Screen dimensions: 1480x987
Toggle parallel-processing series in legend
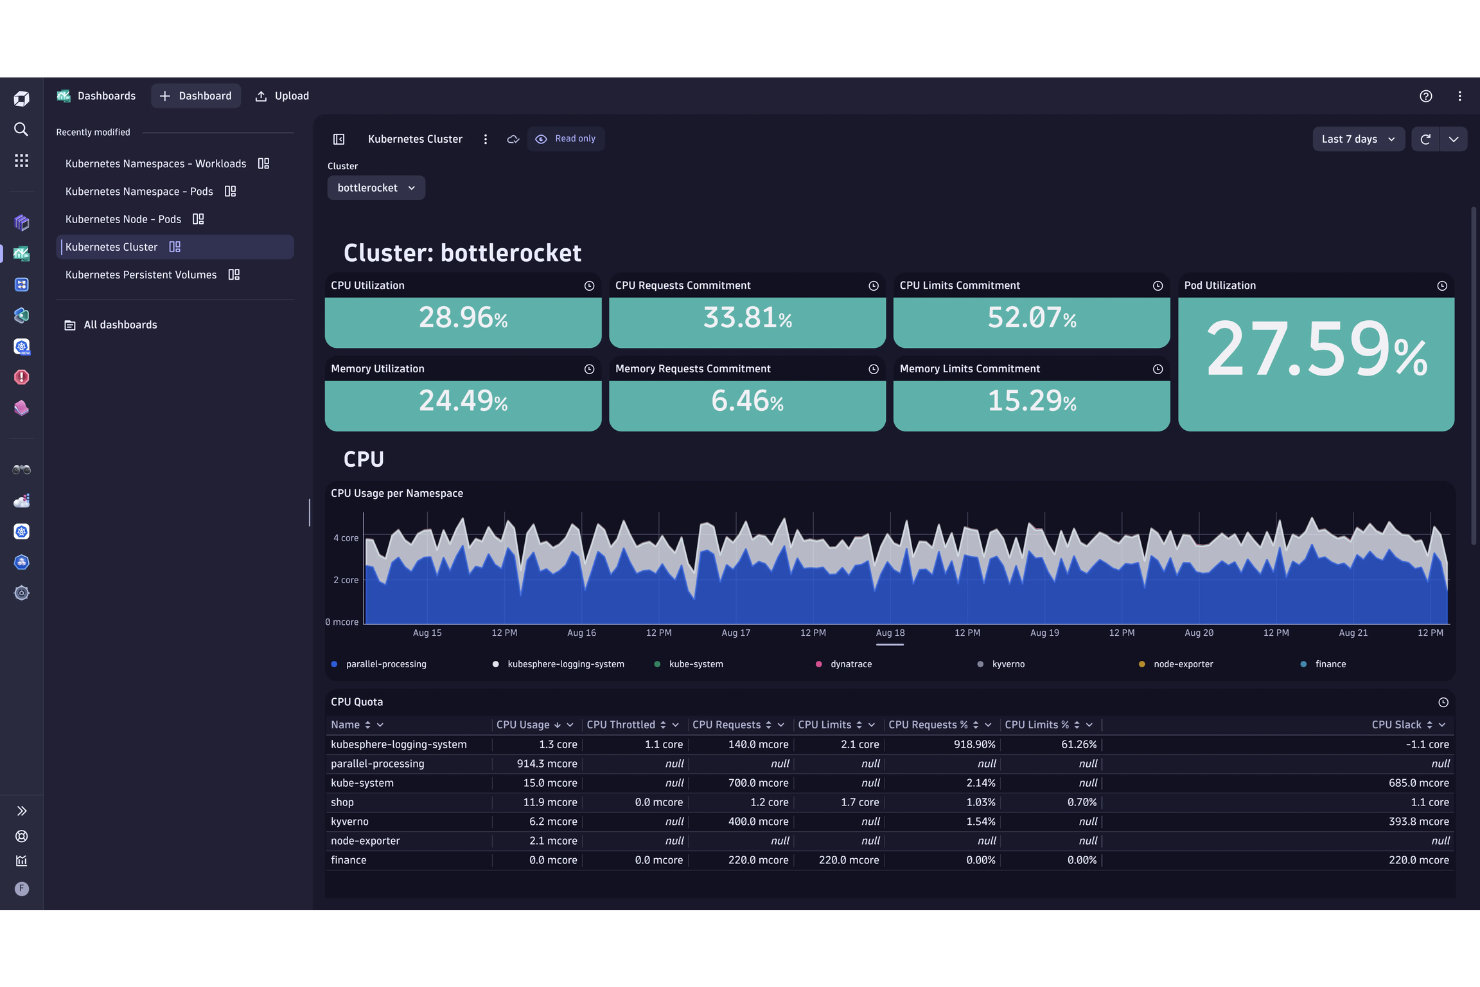[379, 664]
